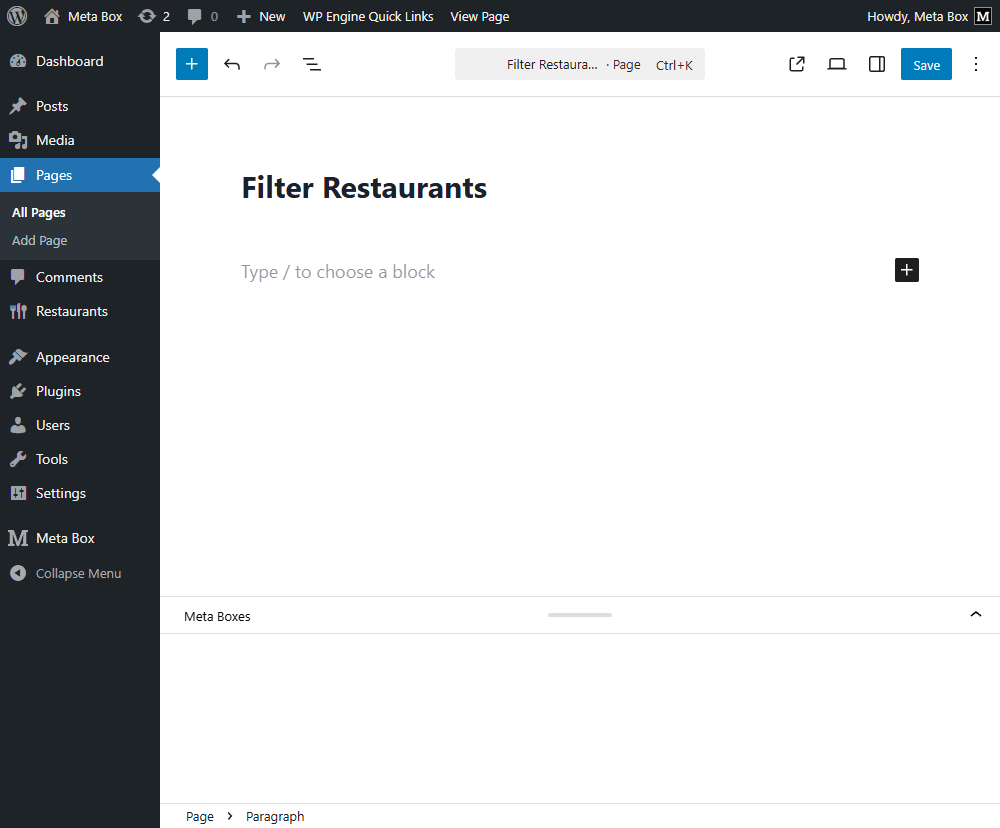Image resolution: width=1000 pixels, height=828 pixels.
Task: Open the New menu in the admin bar
Action: click(x=260, y=15)
